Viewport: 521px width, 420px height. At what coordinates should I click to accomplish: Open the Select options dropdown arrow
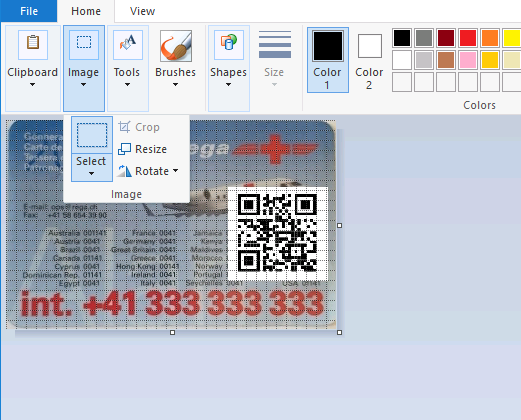pyautogui.click(x=91, y=173)
